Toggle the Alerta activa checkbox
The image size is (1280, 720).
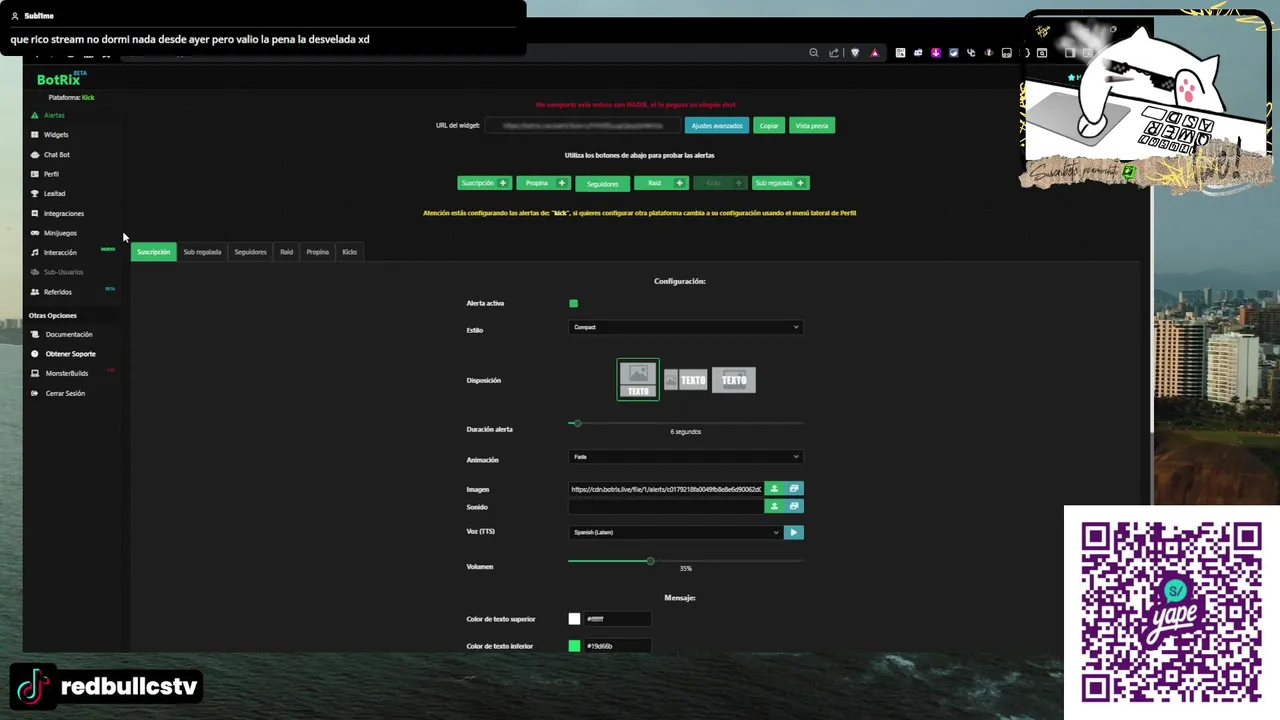tap(573, 303)
